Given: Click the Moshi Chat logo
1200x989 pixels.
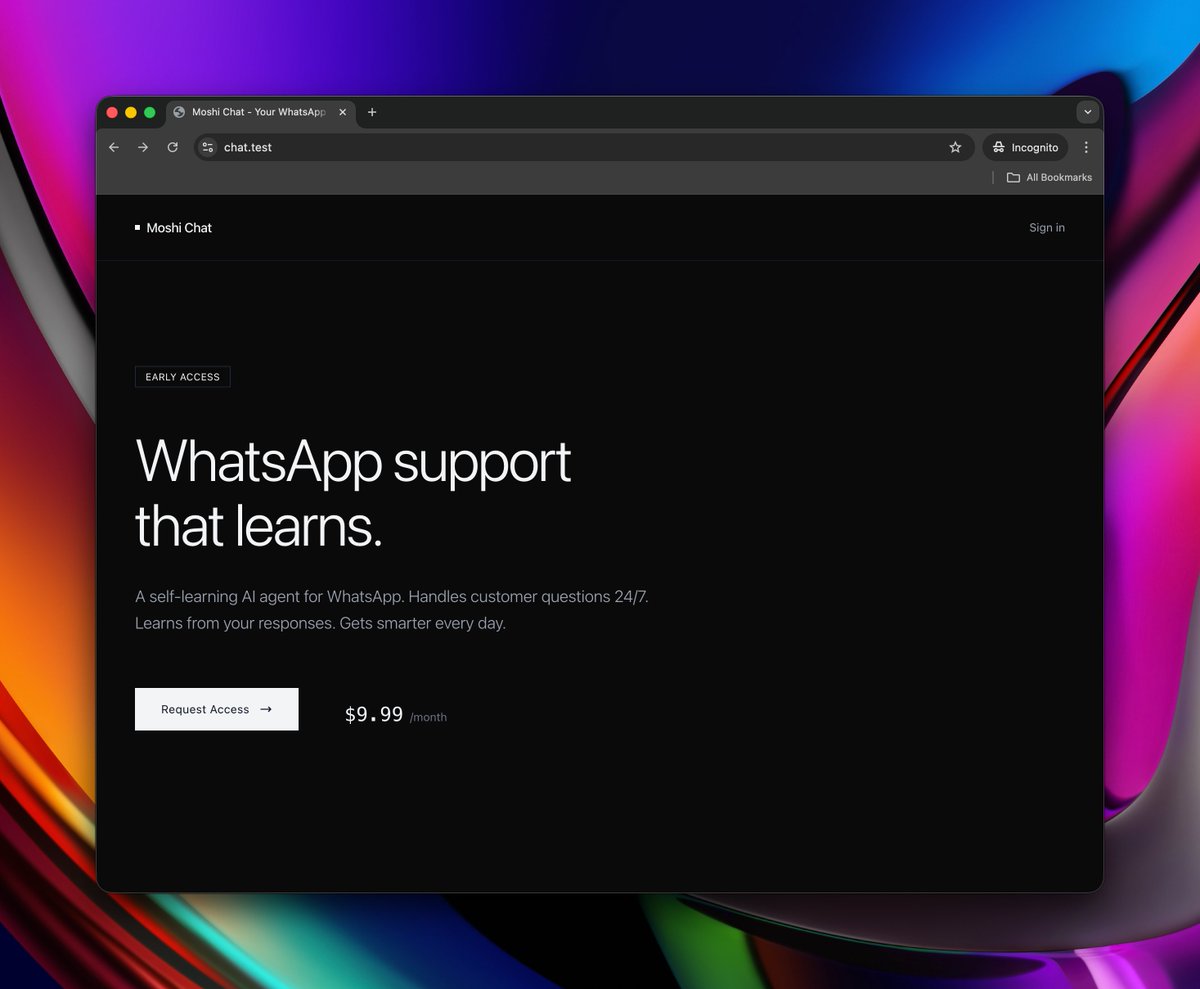Looking at the screenshot, I should pyautogui.click(x=174, y=228).
